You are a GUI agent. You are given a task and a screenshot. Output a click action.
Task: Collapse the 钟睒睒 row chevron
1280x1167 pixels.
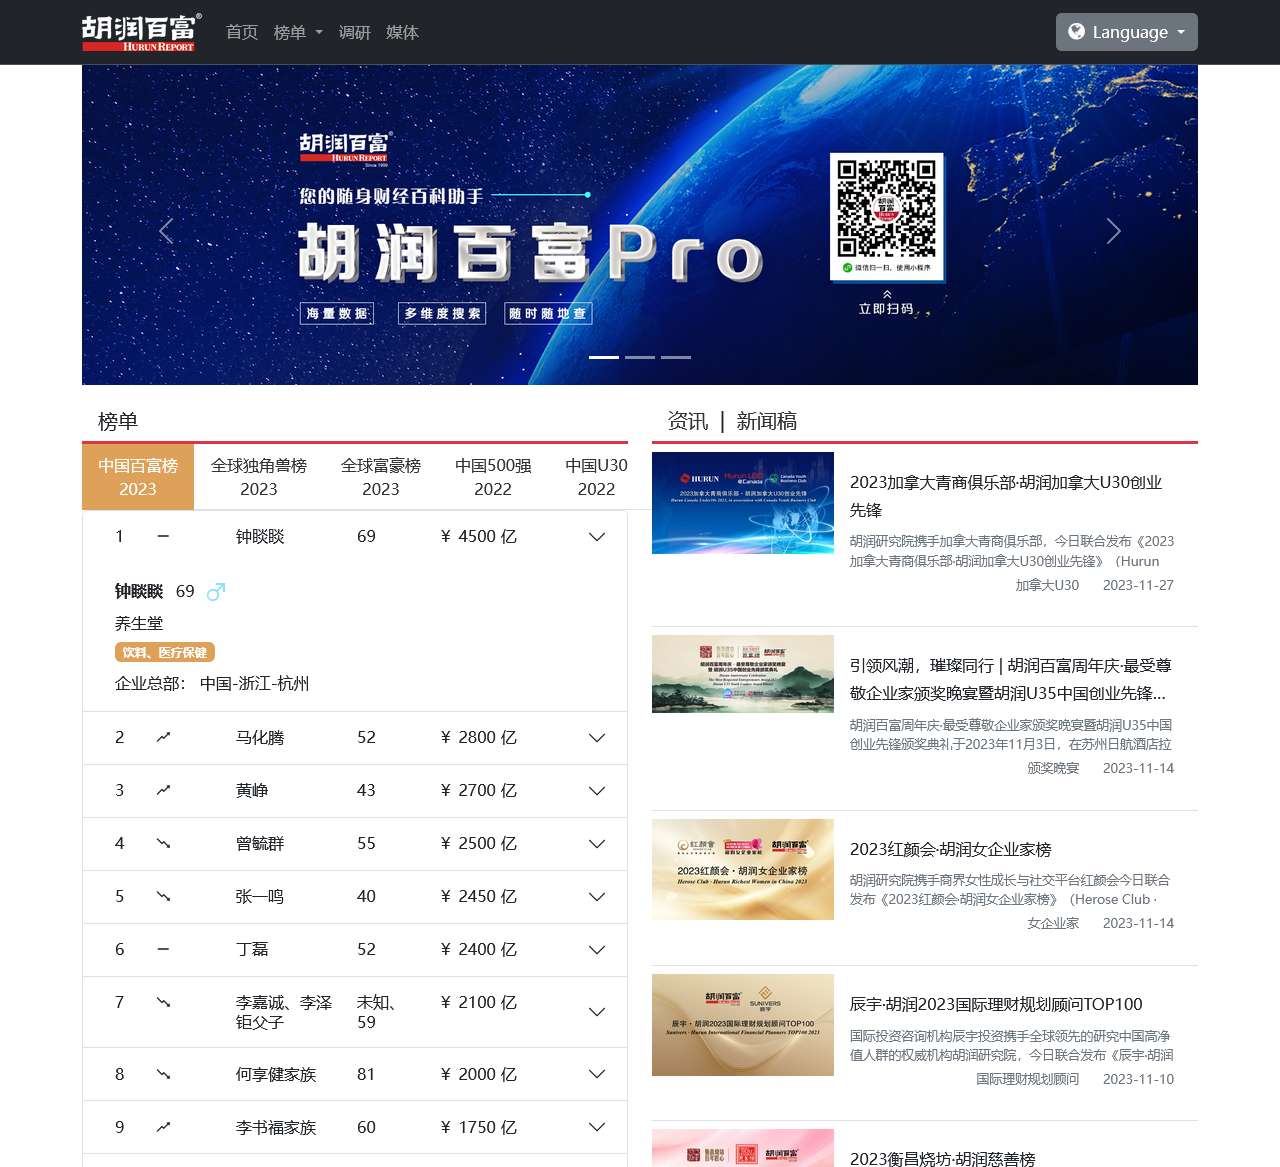pos(597,537)
